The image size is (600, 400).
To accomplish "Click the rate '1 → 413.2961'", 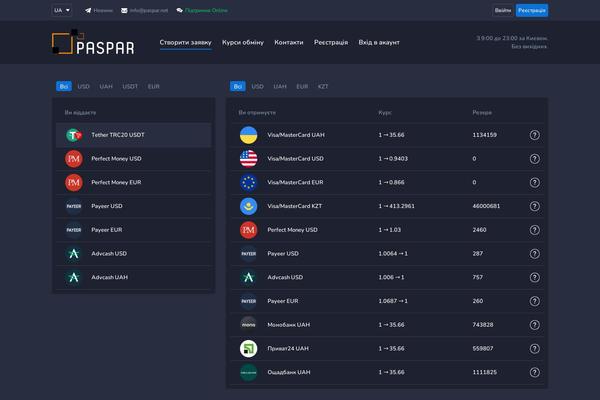I will pos(396,206).
